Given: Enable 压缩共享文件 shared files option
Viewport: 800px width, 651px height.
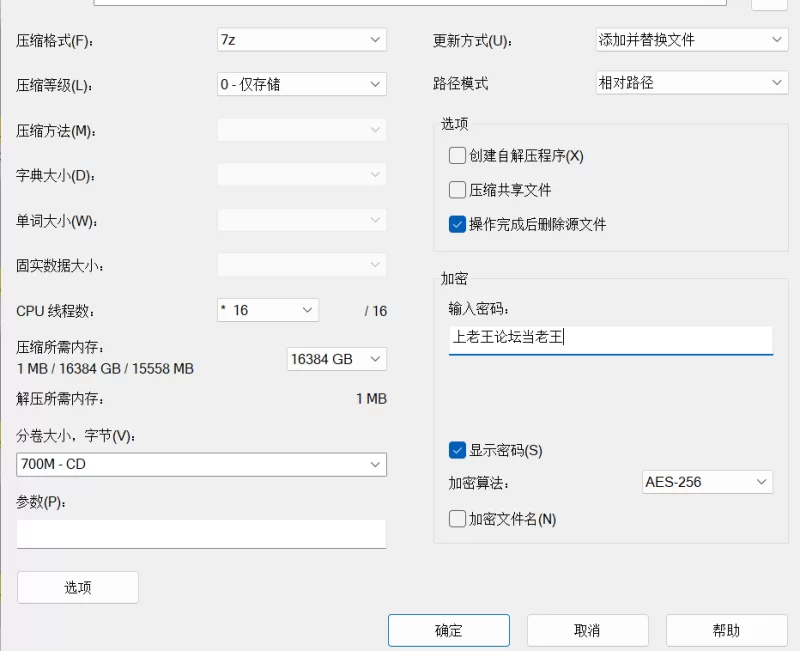Looking at the screenshot, I should click(457, 189).
